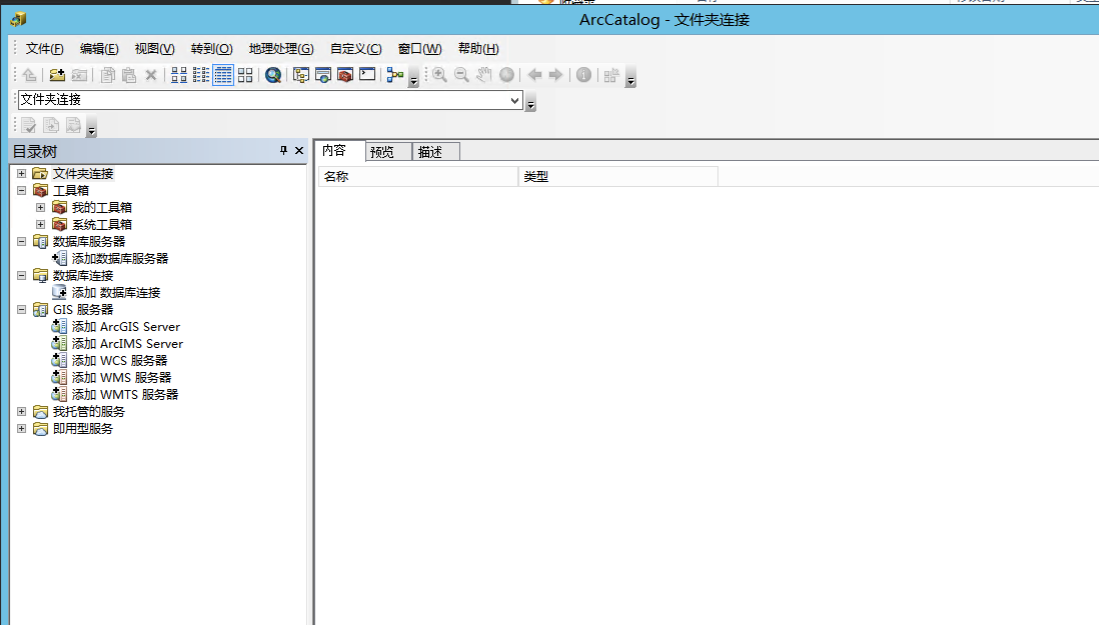Switch to Thumbnails view icon
The height and width of the screenshot is (625, 1099).
tap(245, 75)
